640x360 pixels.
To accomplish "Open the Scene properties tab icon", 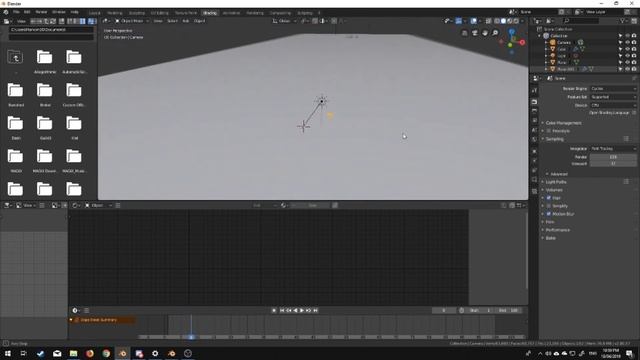I will click(534, 130).
